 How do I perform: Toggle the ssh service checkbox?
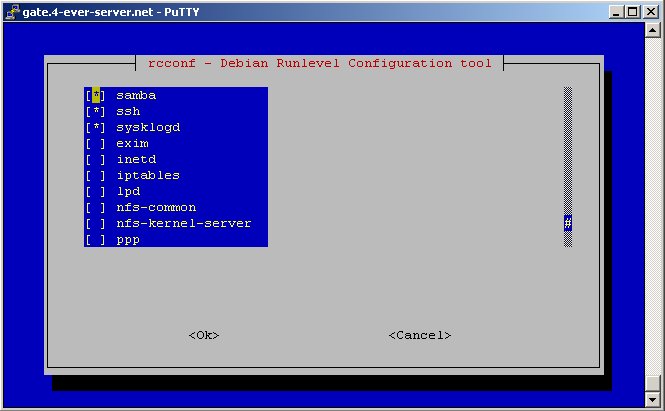96,112
